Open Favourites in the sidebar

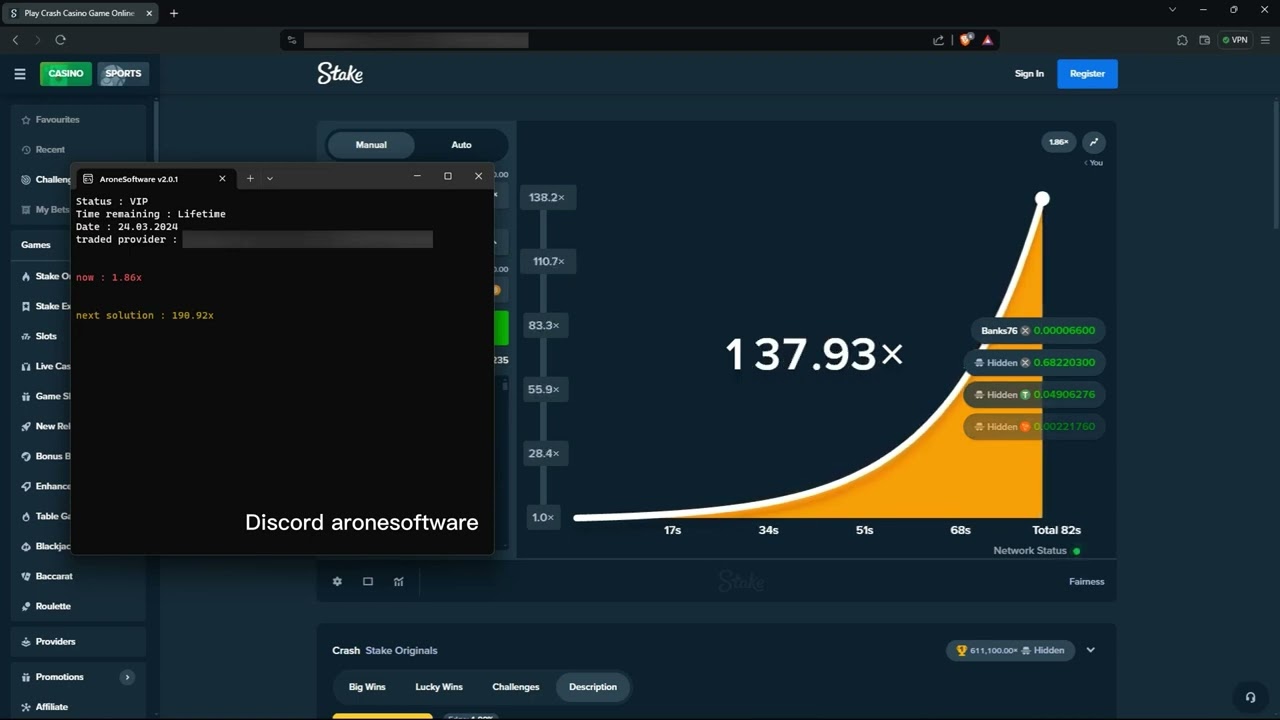coord(78,119)
